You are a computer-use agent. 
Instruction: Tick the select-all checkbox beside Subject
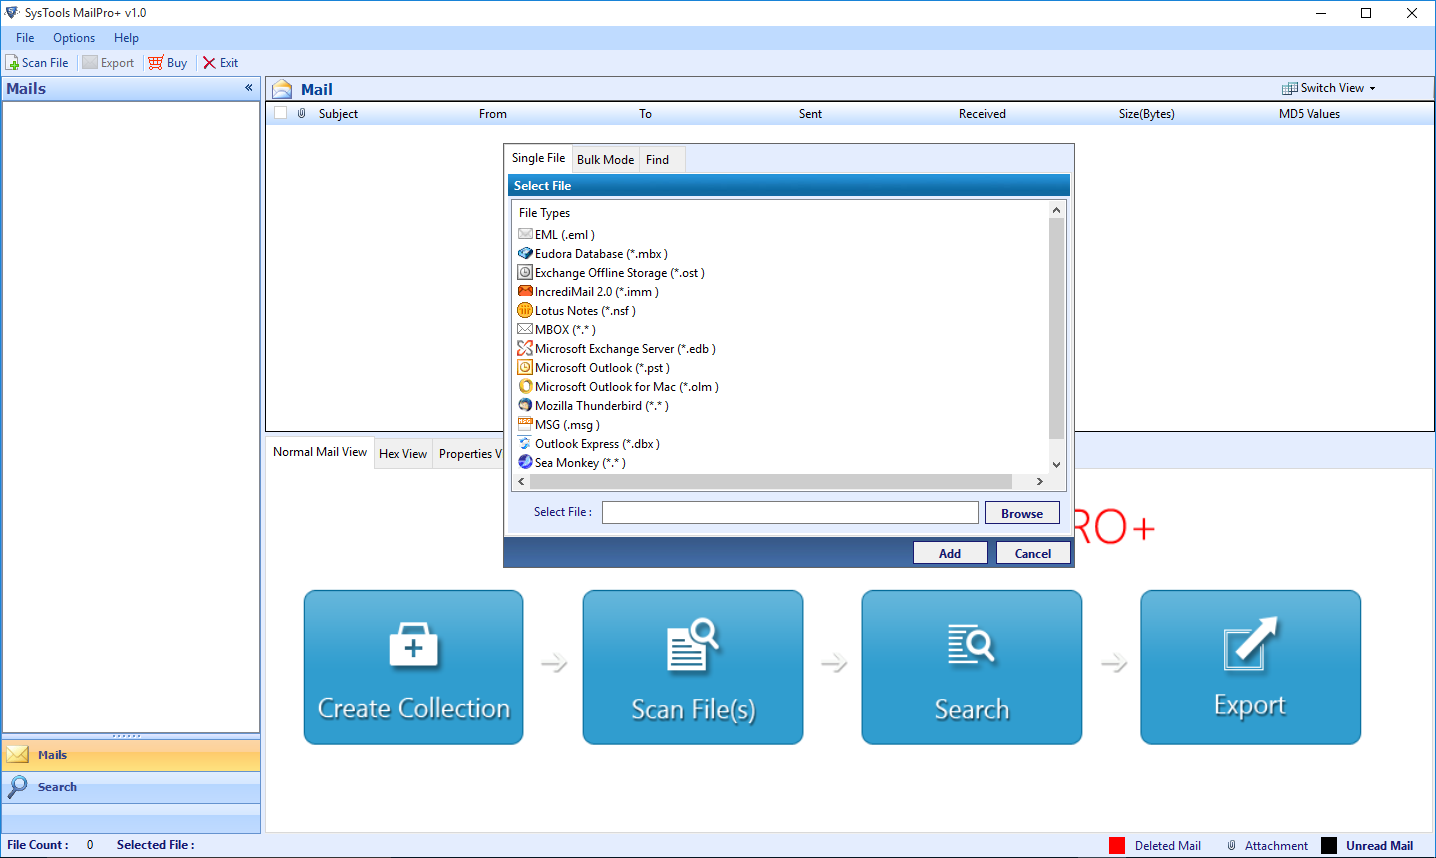pyautogui.click(x=281, y=113)
